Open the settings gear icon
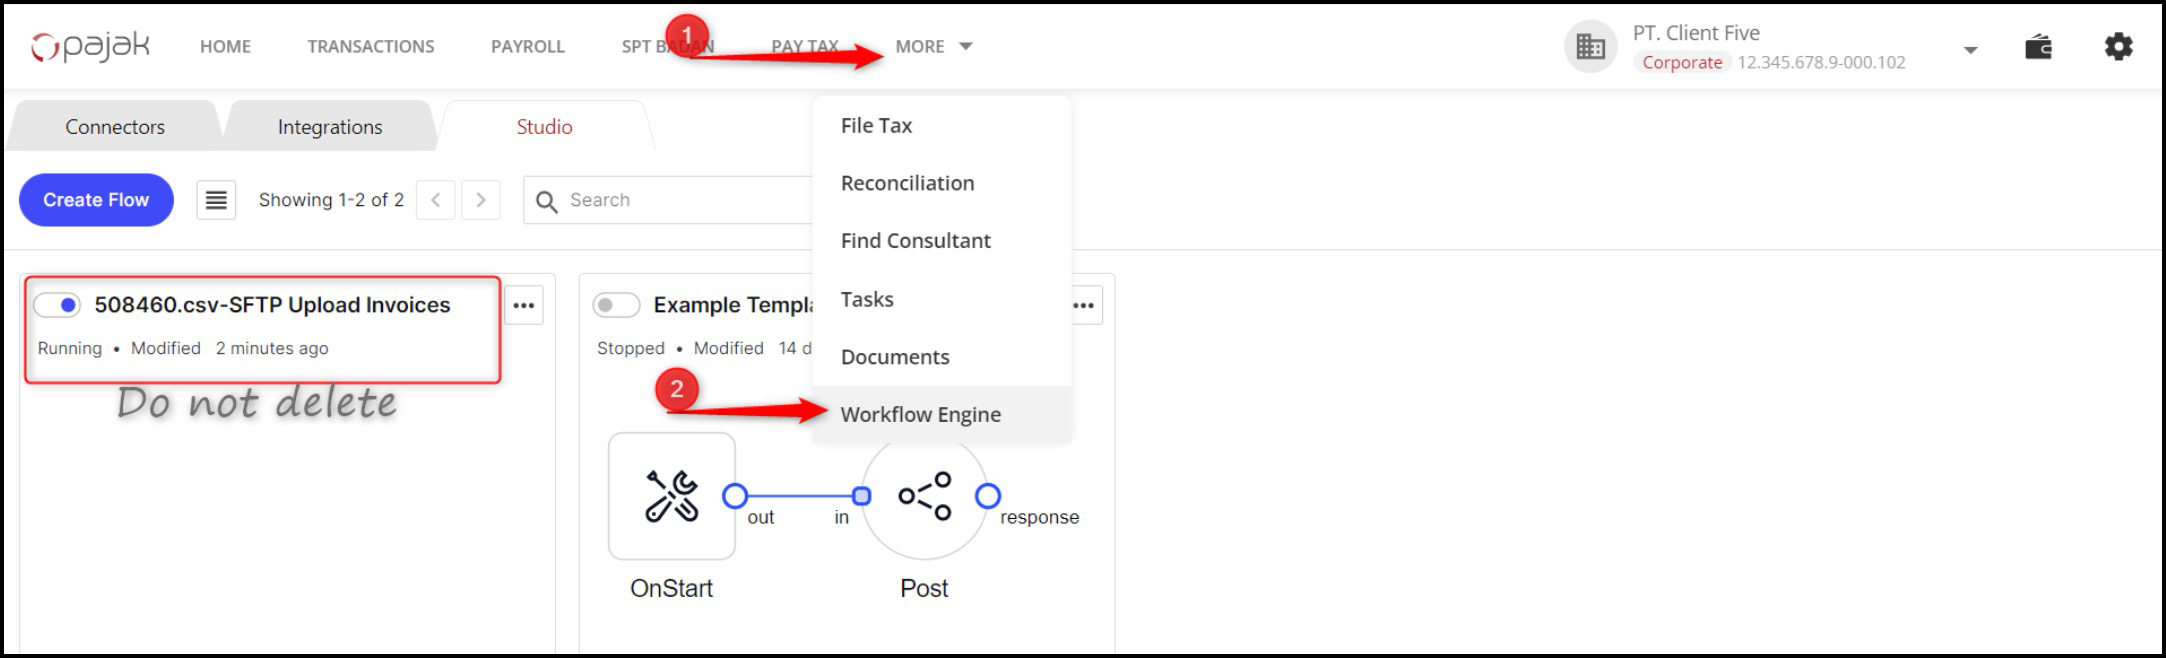This screenshot has width=2166, height=658. (2118, 47)
